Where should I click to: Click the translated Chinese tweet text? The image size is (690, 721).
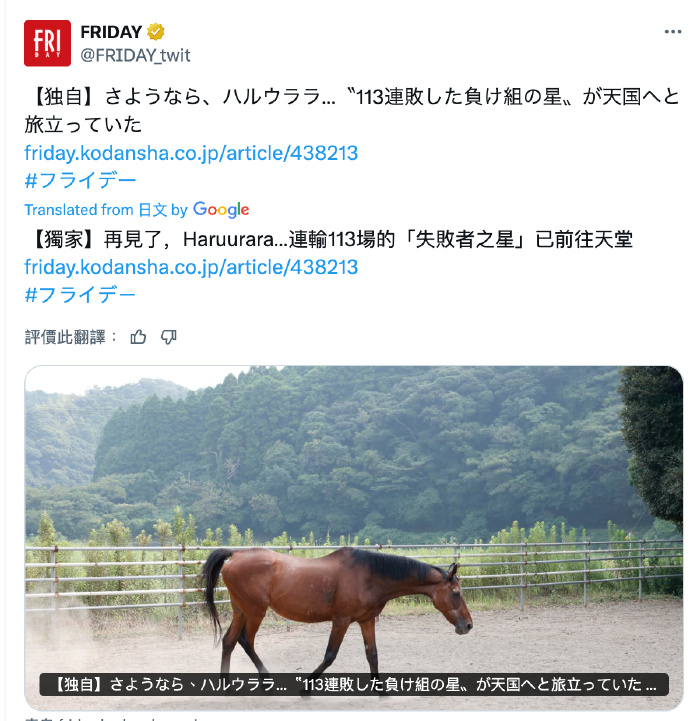coord(329,240)
